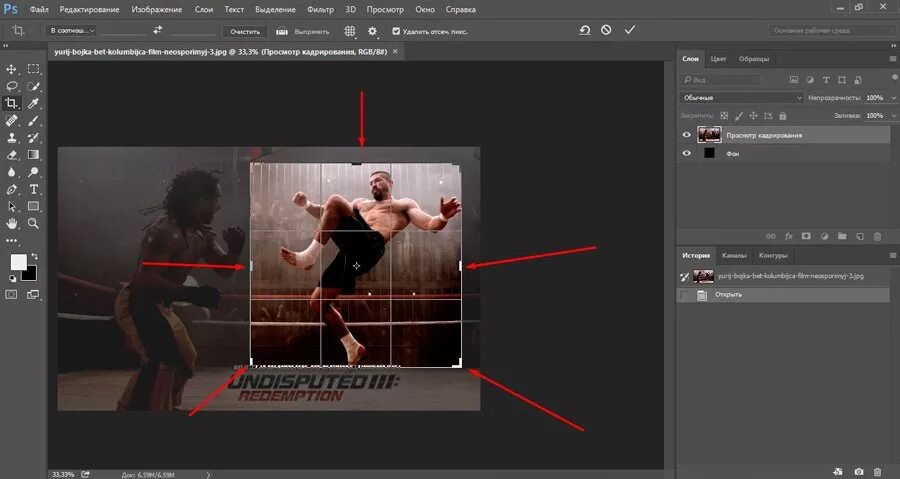900x479 pixels.
Task: Set the foreground color swatch
Action: (x=18, y=262)
